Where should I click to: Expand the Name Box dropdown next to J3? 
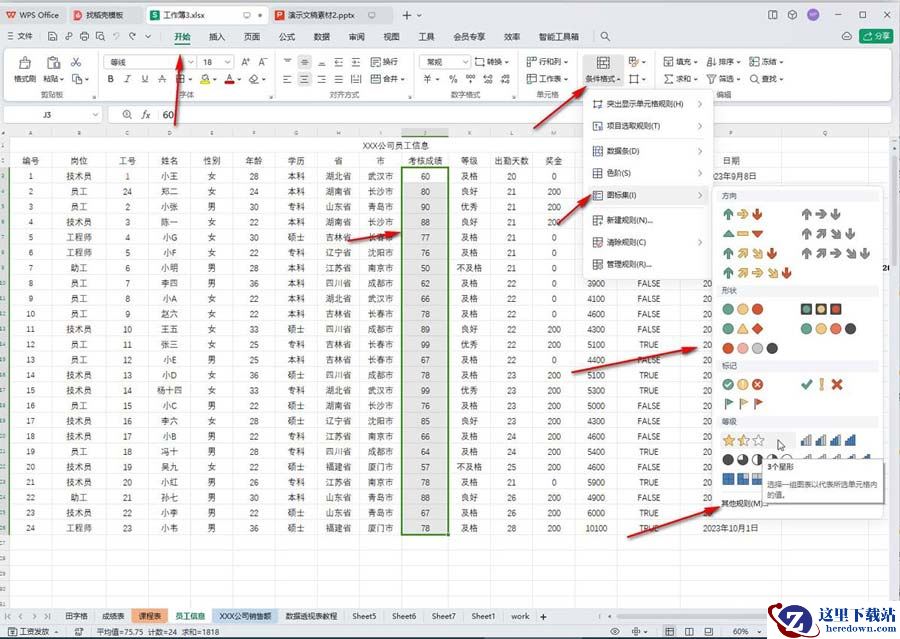pos(95,115)
